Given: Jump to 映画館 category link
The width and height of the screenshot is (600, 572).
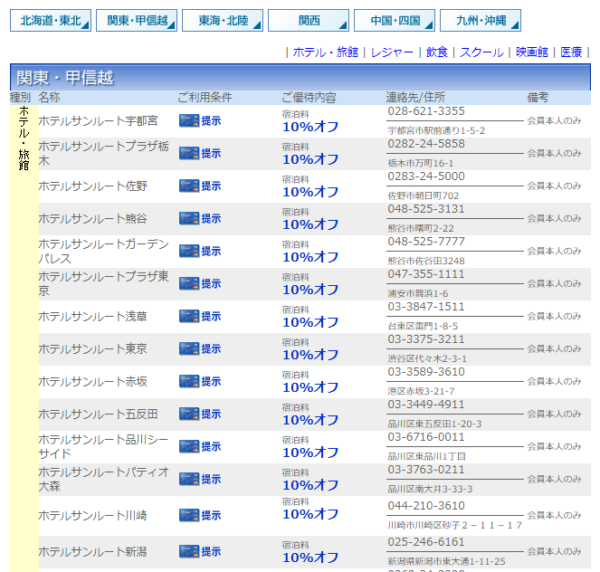Looking at the screenshot, I should (x=532, y=52).
